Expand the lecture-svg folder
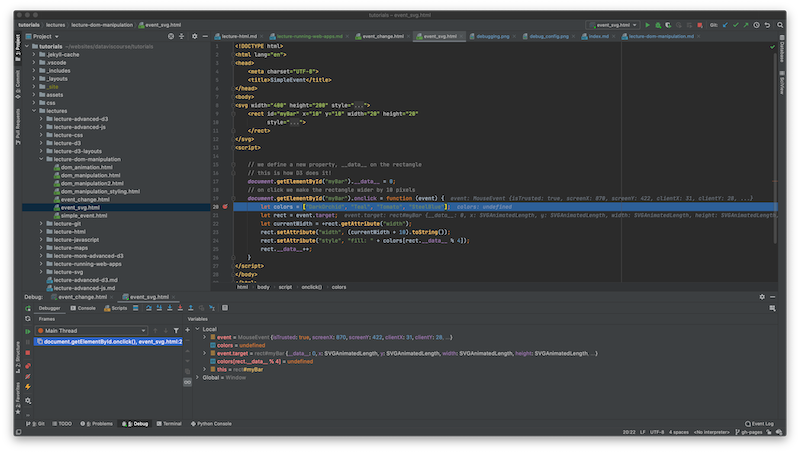The width and height of the screenshot is (800, 453). (x=41, y=272)
